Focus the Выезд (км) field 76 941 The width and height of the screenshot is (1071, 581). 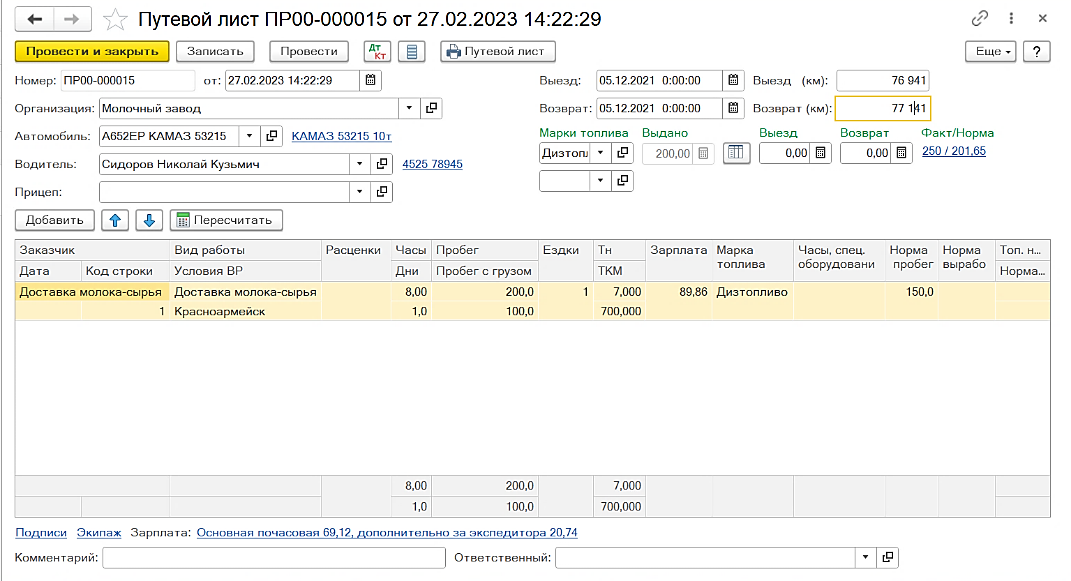pos(882,81)
